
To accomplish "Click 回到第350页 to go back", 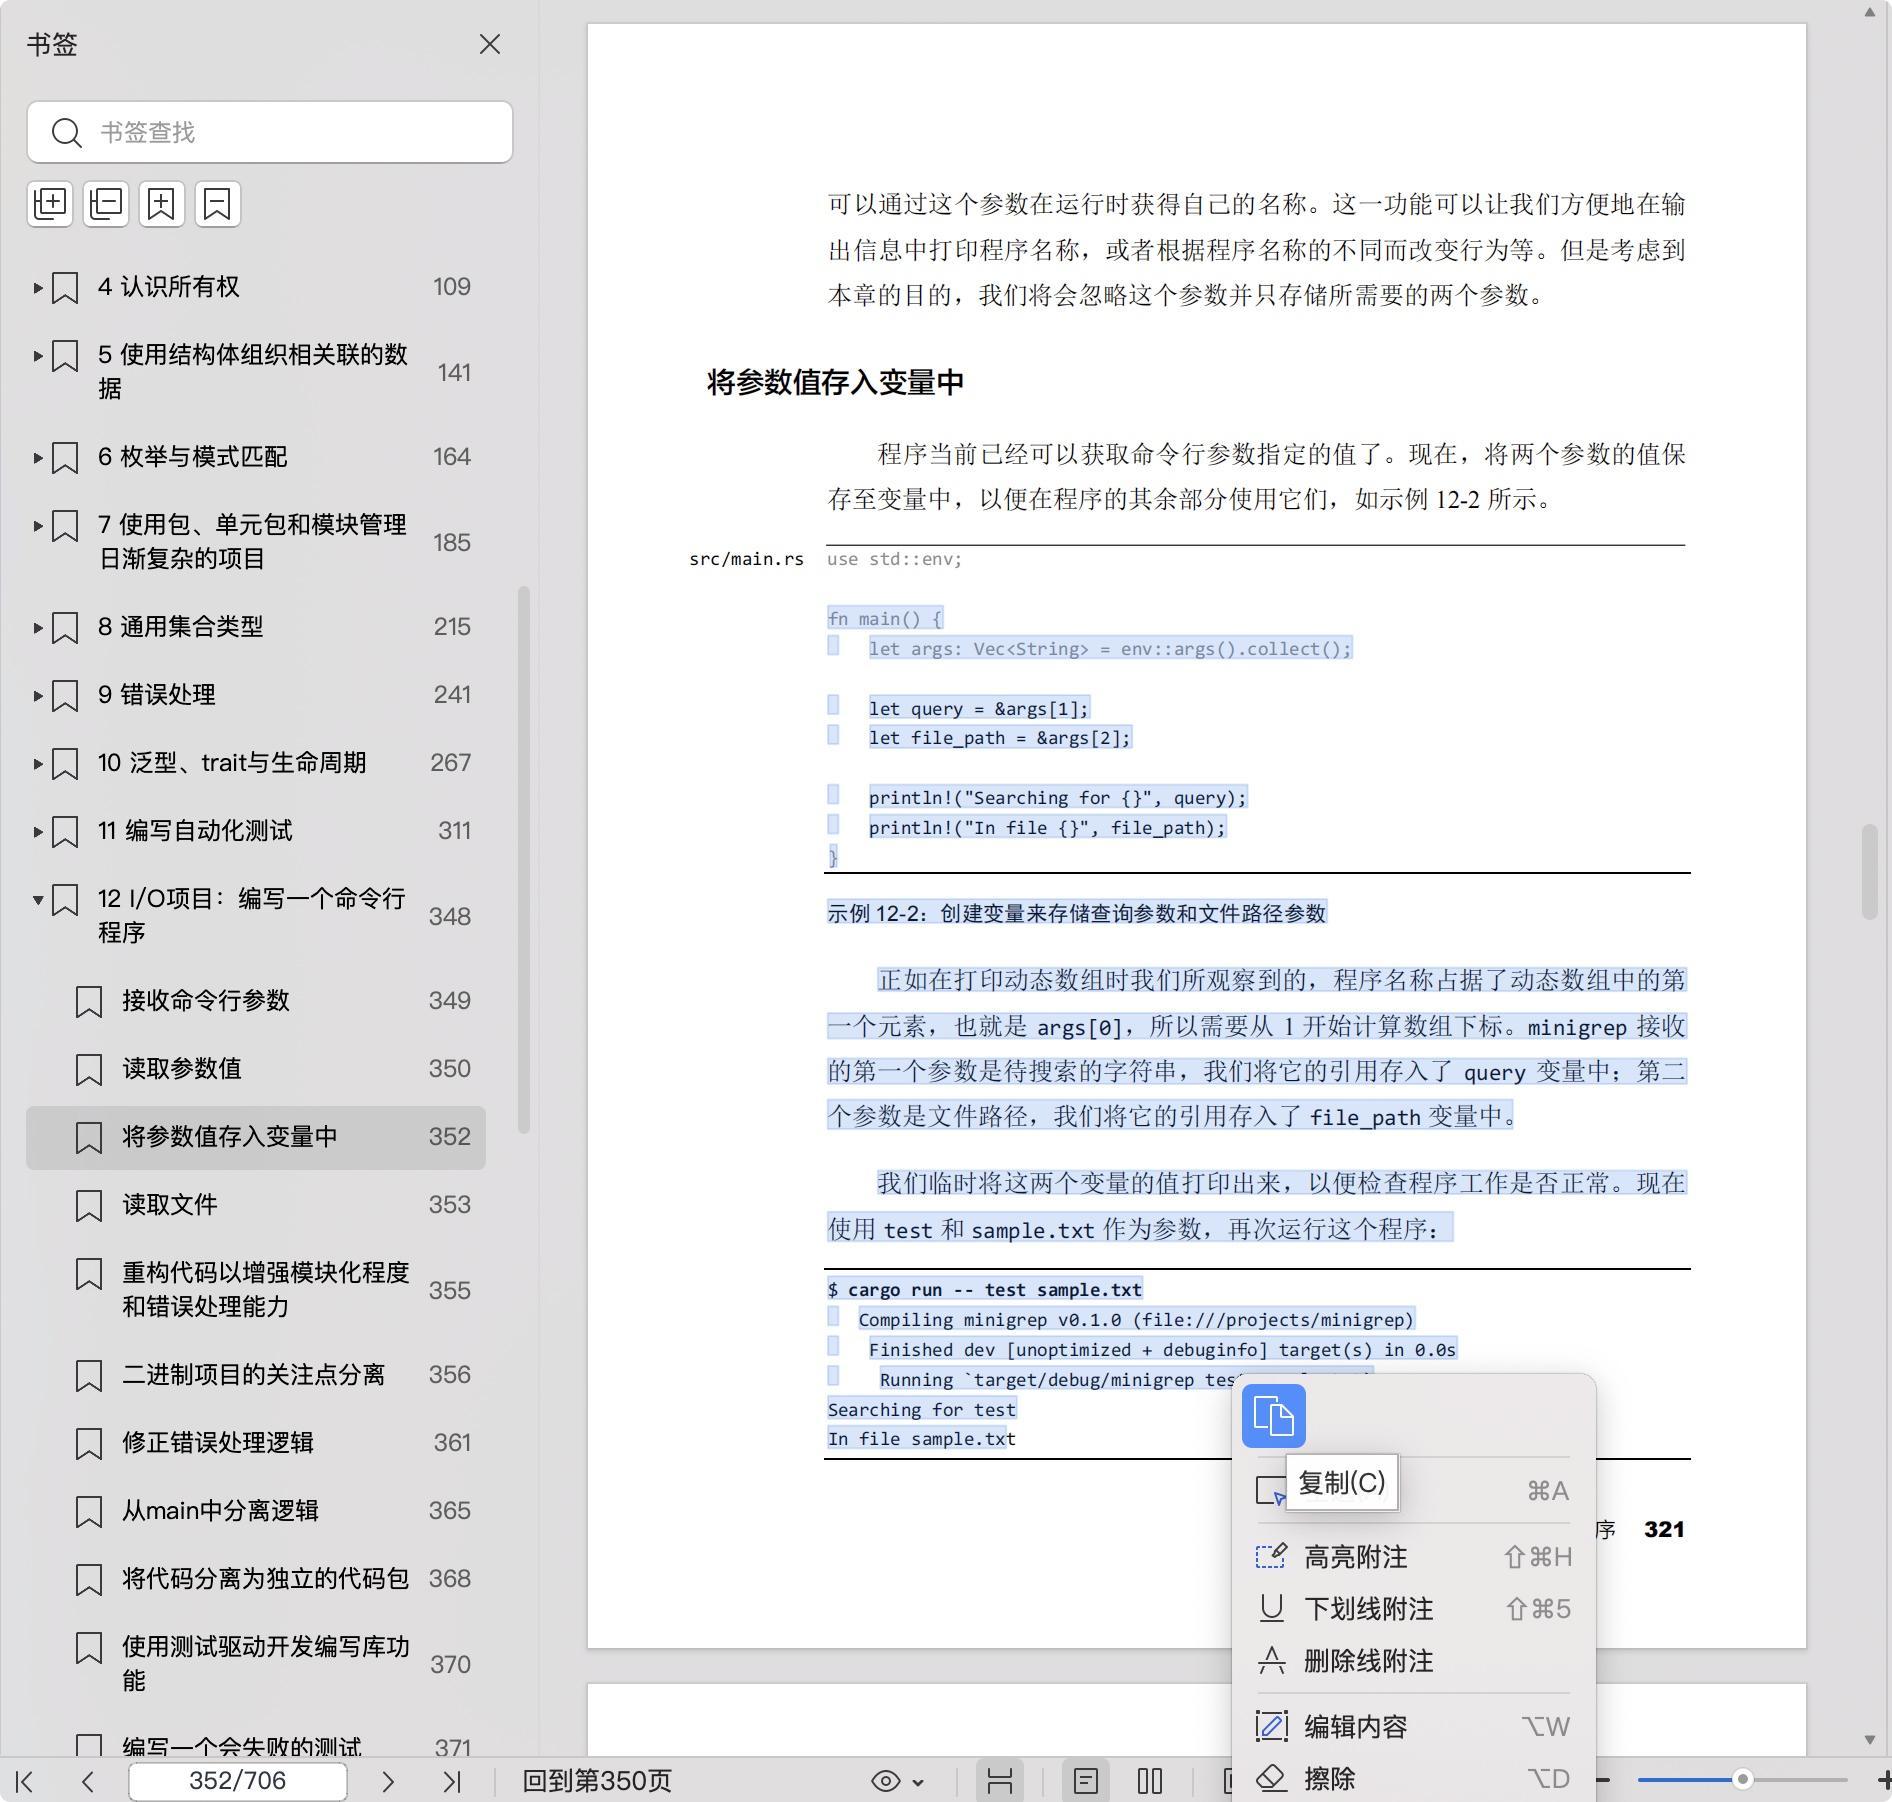I will (x=597, y=1781).
